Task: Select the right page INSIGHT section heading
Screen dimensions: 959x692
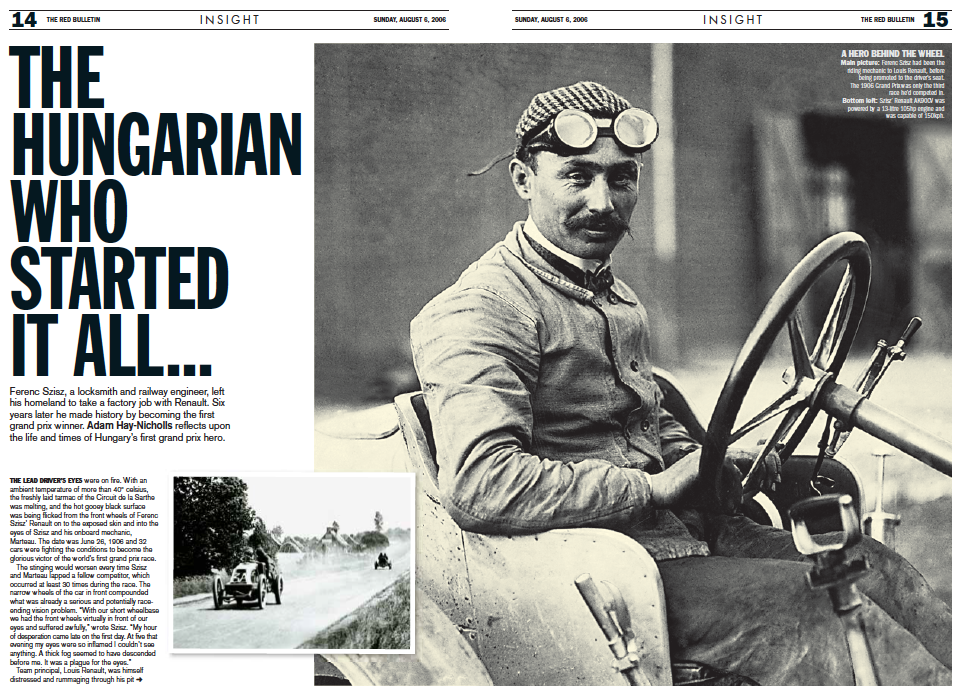Action: pyautogui.click(x=732, y=19)
